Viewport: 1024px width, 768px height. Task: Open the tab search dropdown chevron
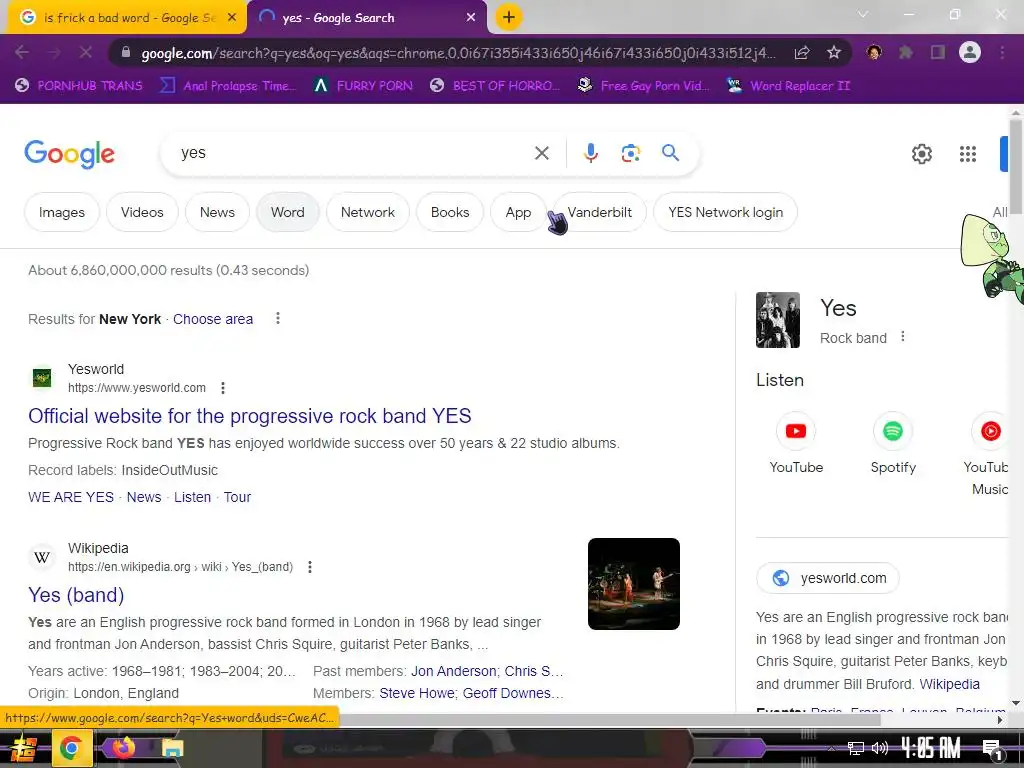pos(863,14)
